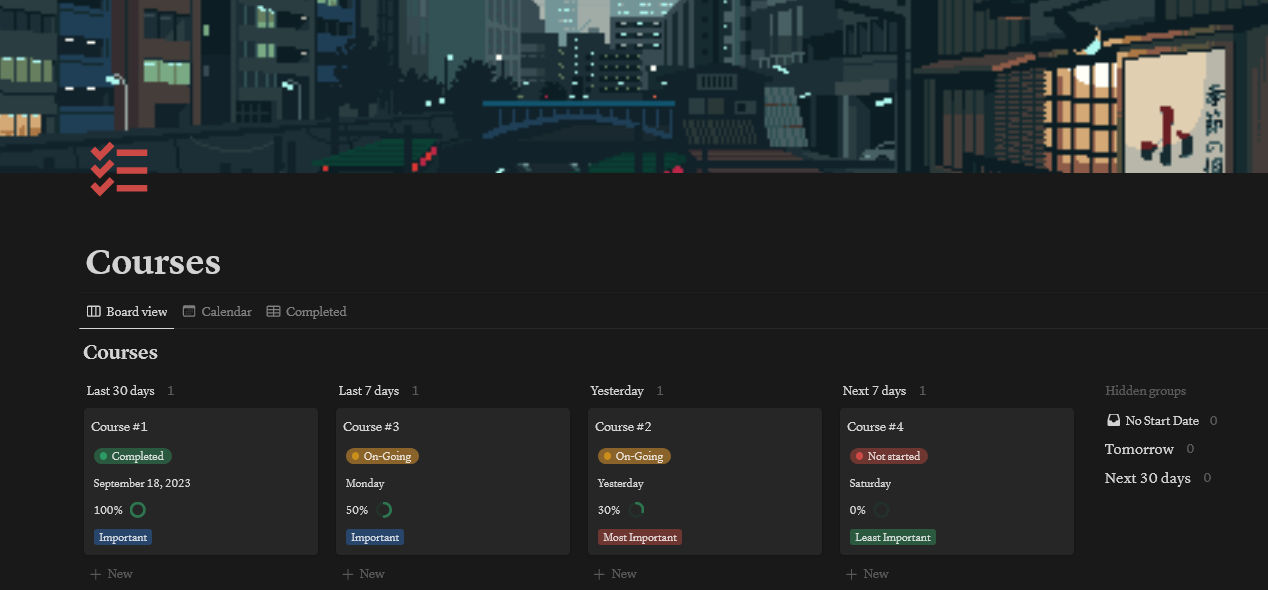Show the Next 30 days hidden group

tap(1158, 478)
